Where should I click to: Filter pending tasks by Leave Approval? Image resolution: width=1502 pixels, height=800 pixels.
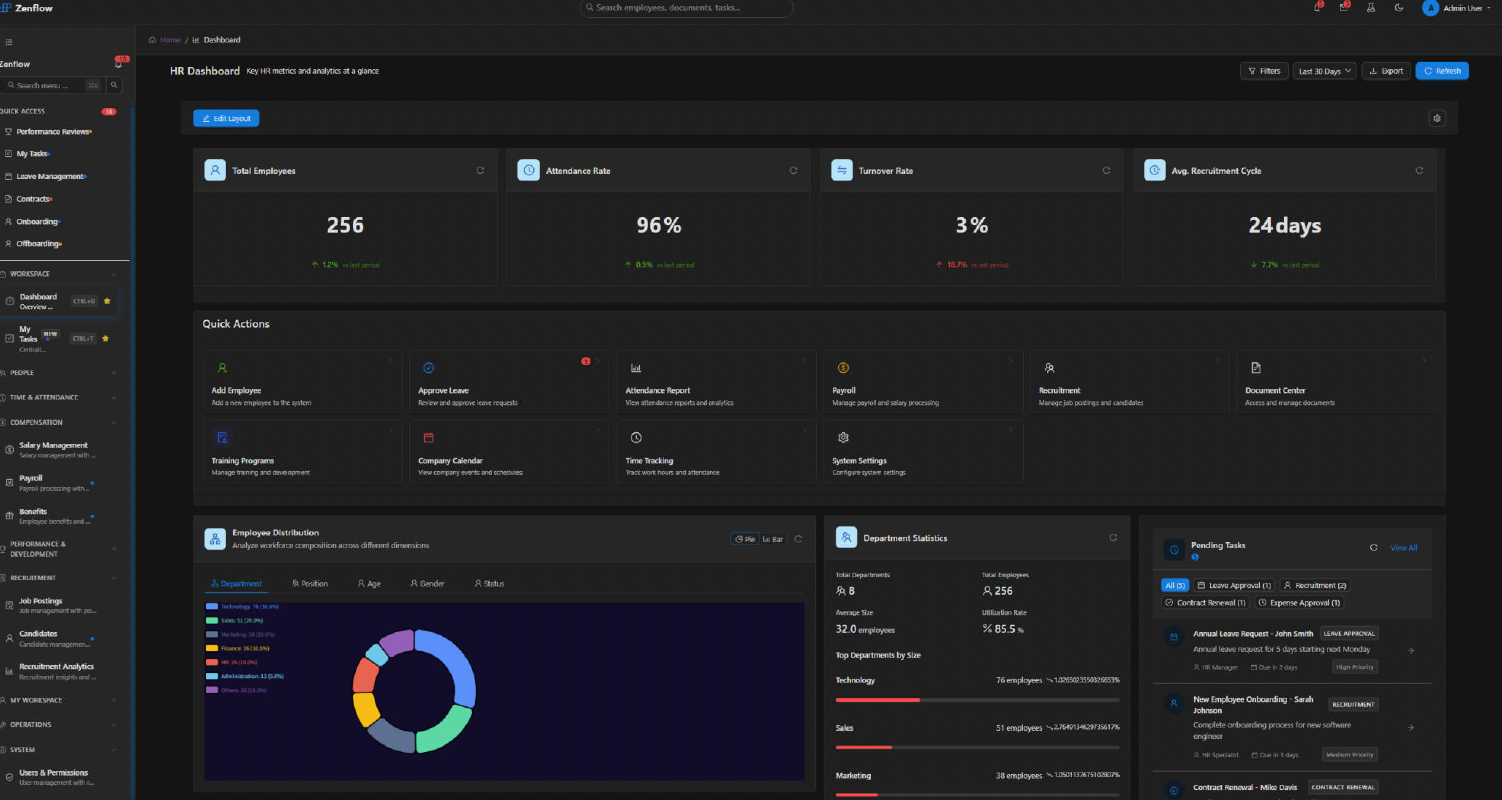[1232, 585]
